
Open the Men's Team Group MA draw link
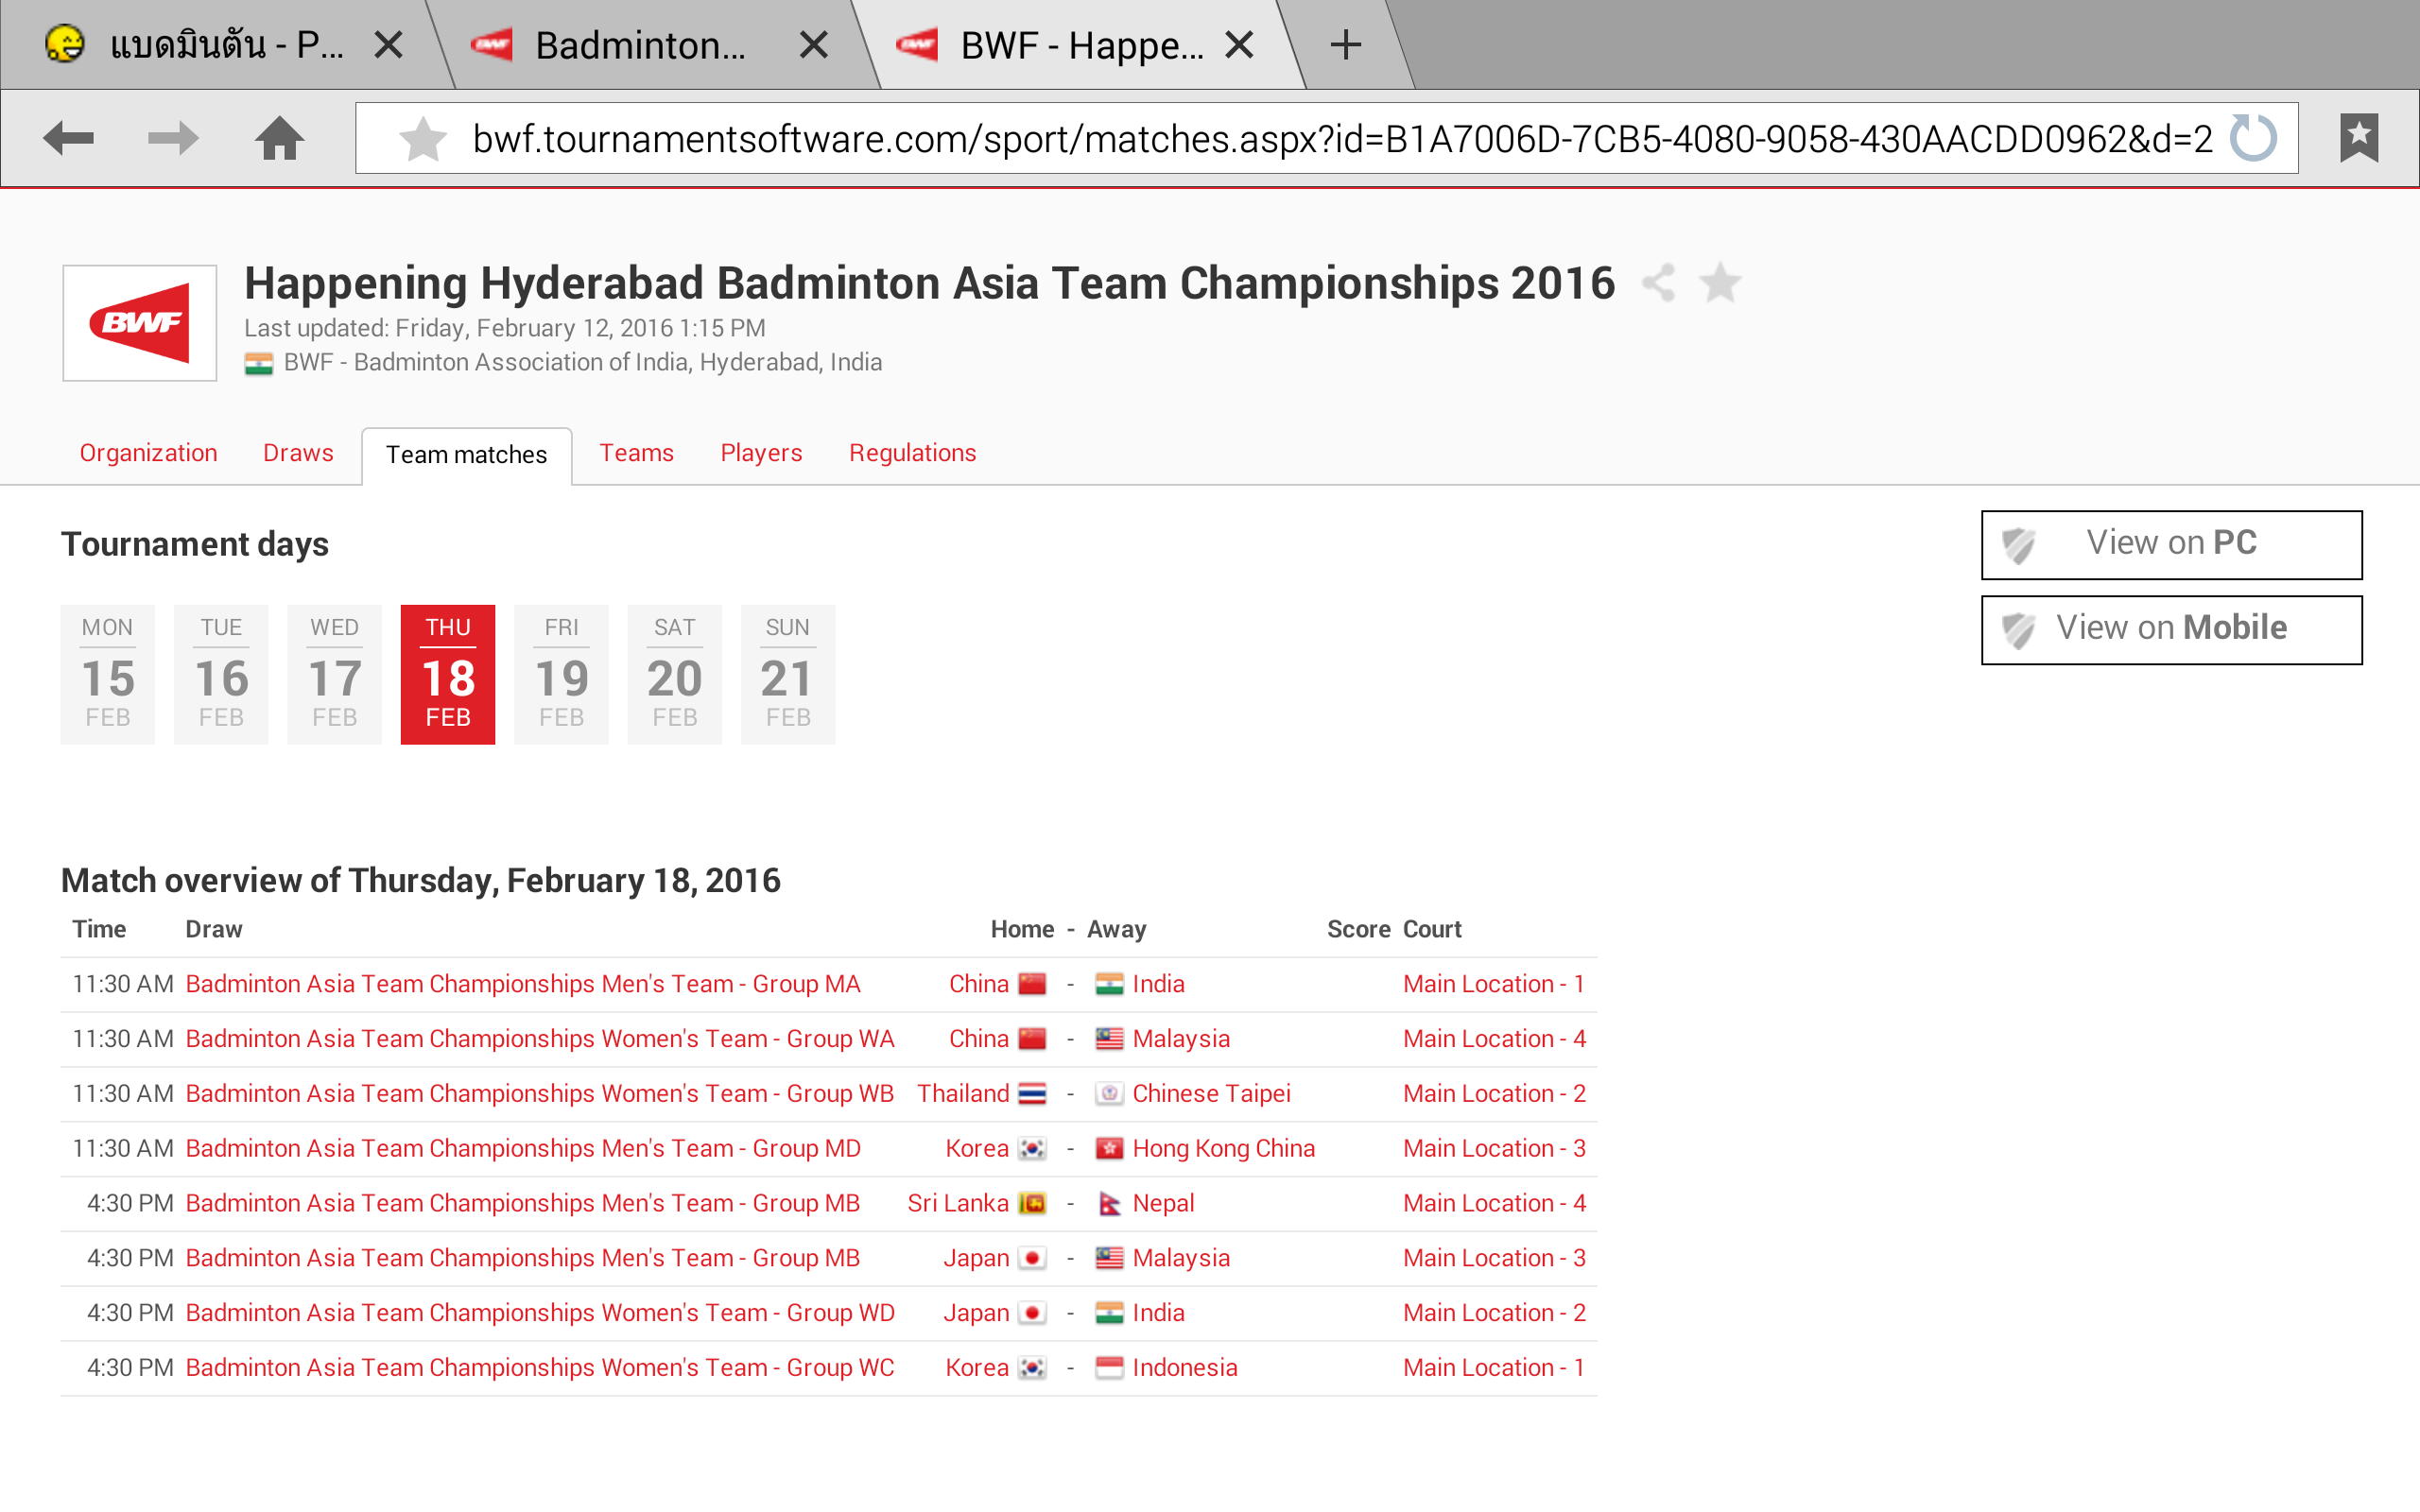pos(523,984)
